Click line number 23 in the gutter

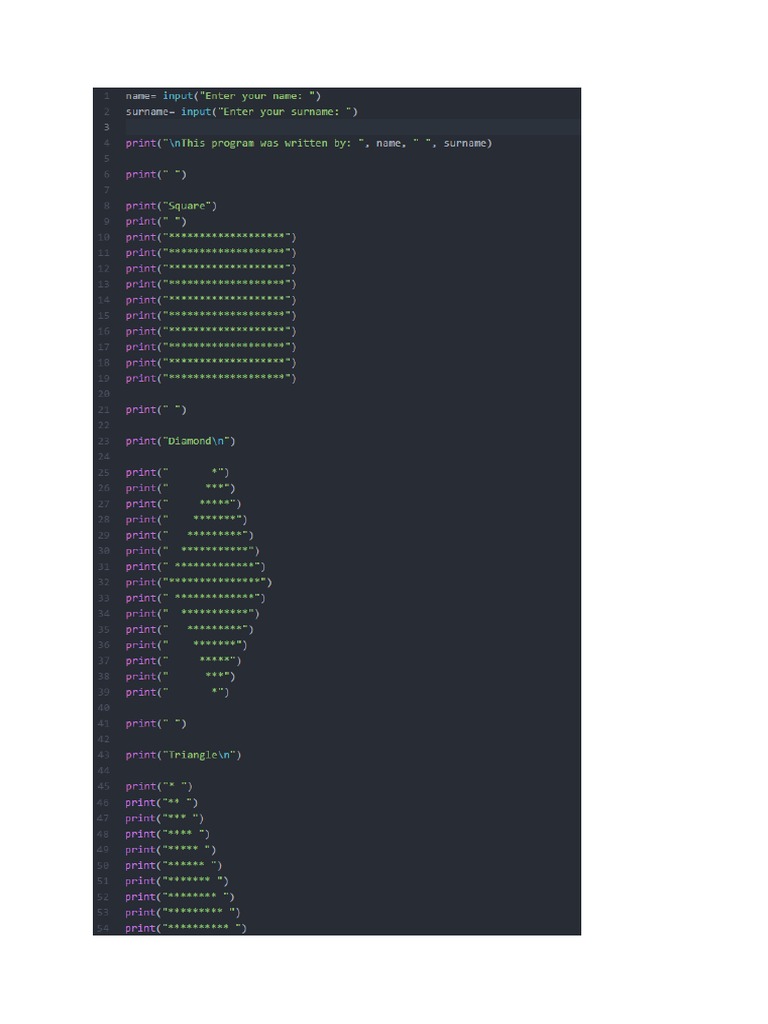click(x=104, y=441)
